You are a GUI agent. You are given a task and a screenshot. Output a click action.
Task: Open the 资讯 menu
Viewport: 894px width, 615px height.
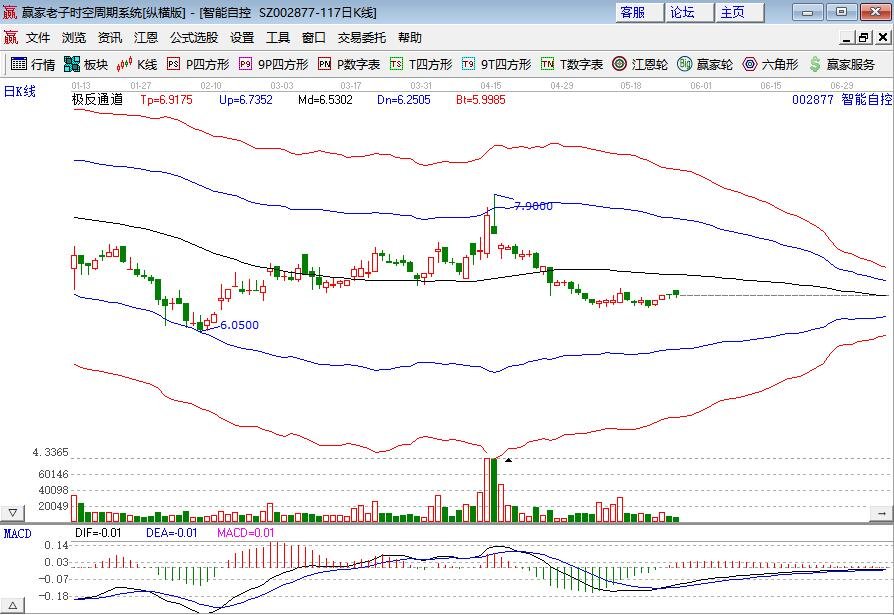coord(109,38)
